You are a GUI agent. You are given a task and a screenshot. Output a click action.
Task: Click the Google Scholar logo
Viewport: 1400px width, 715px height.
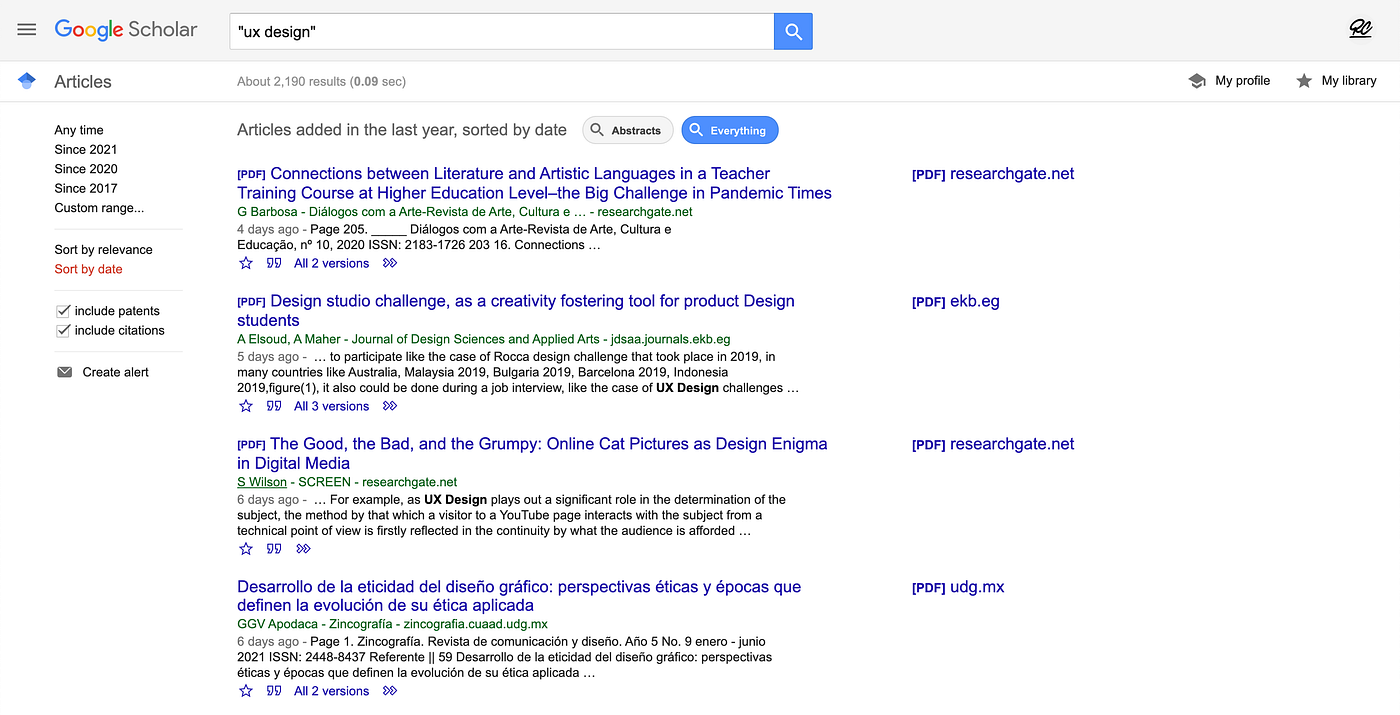pos(126,30)
